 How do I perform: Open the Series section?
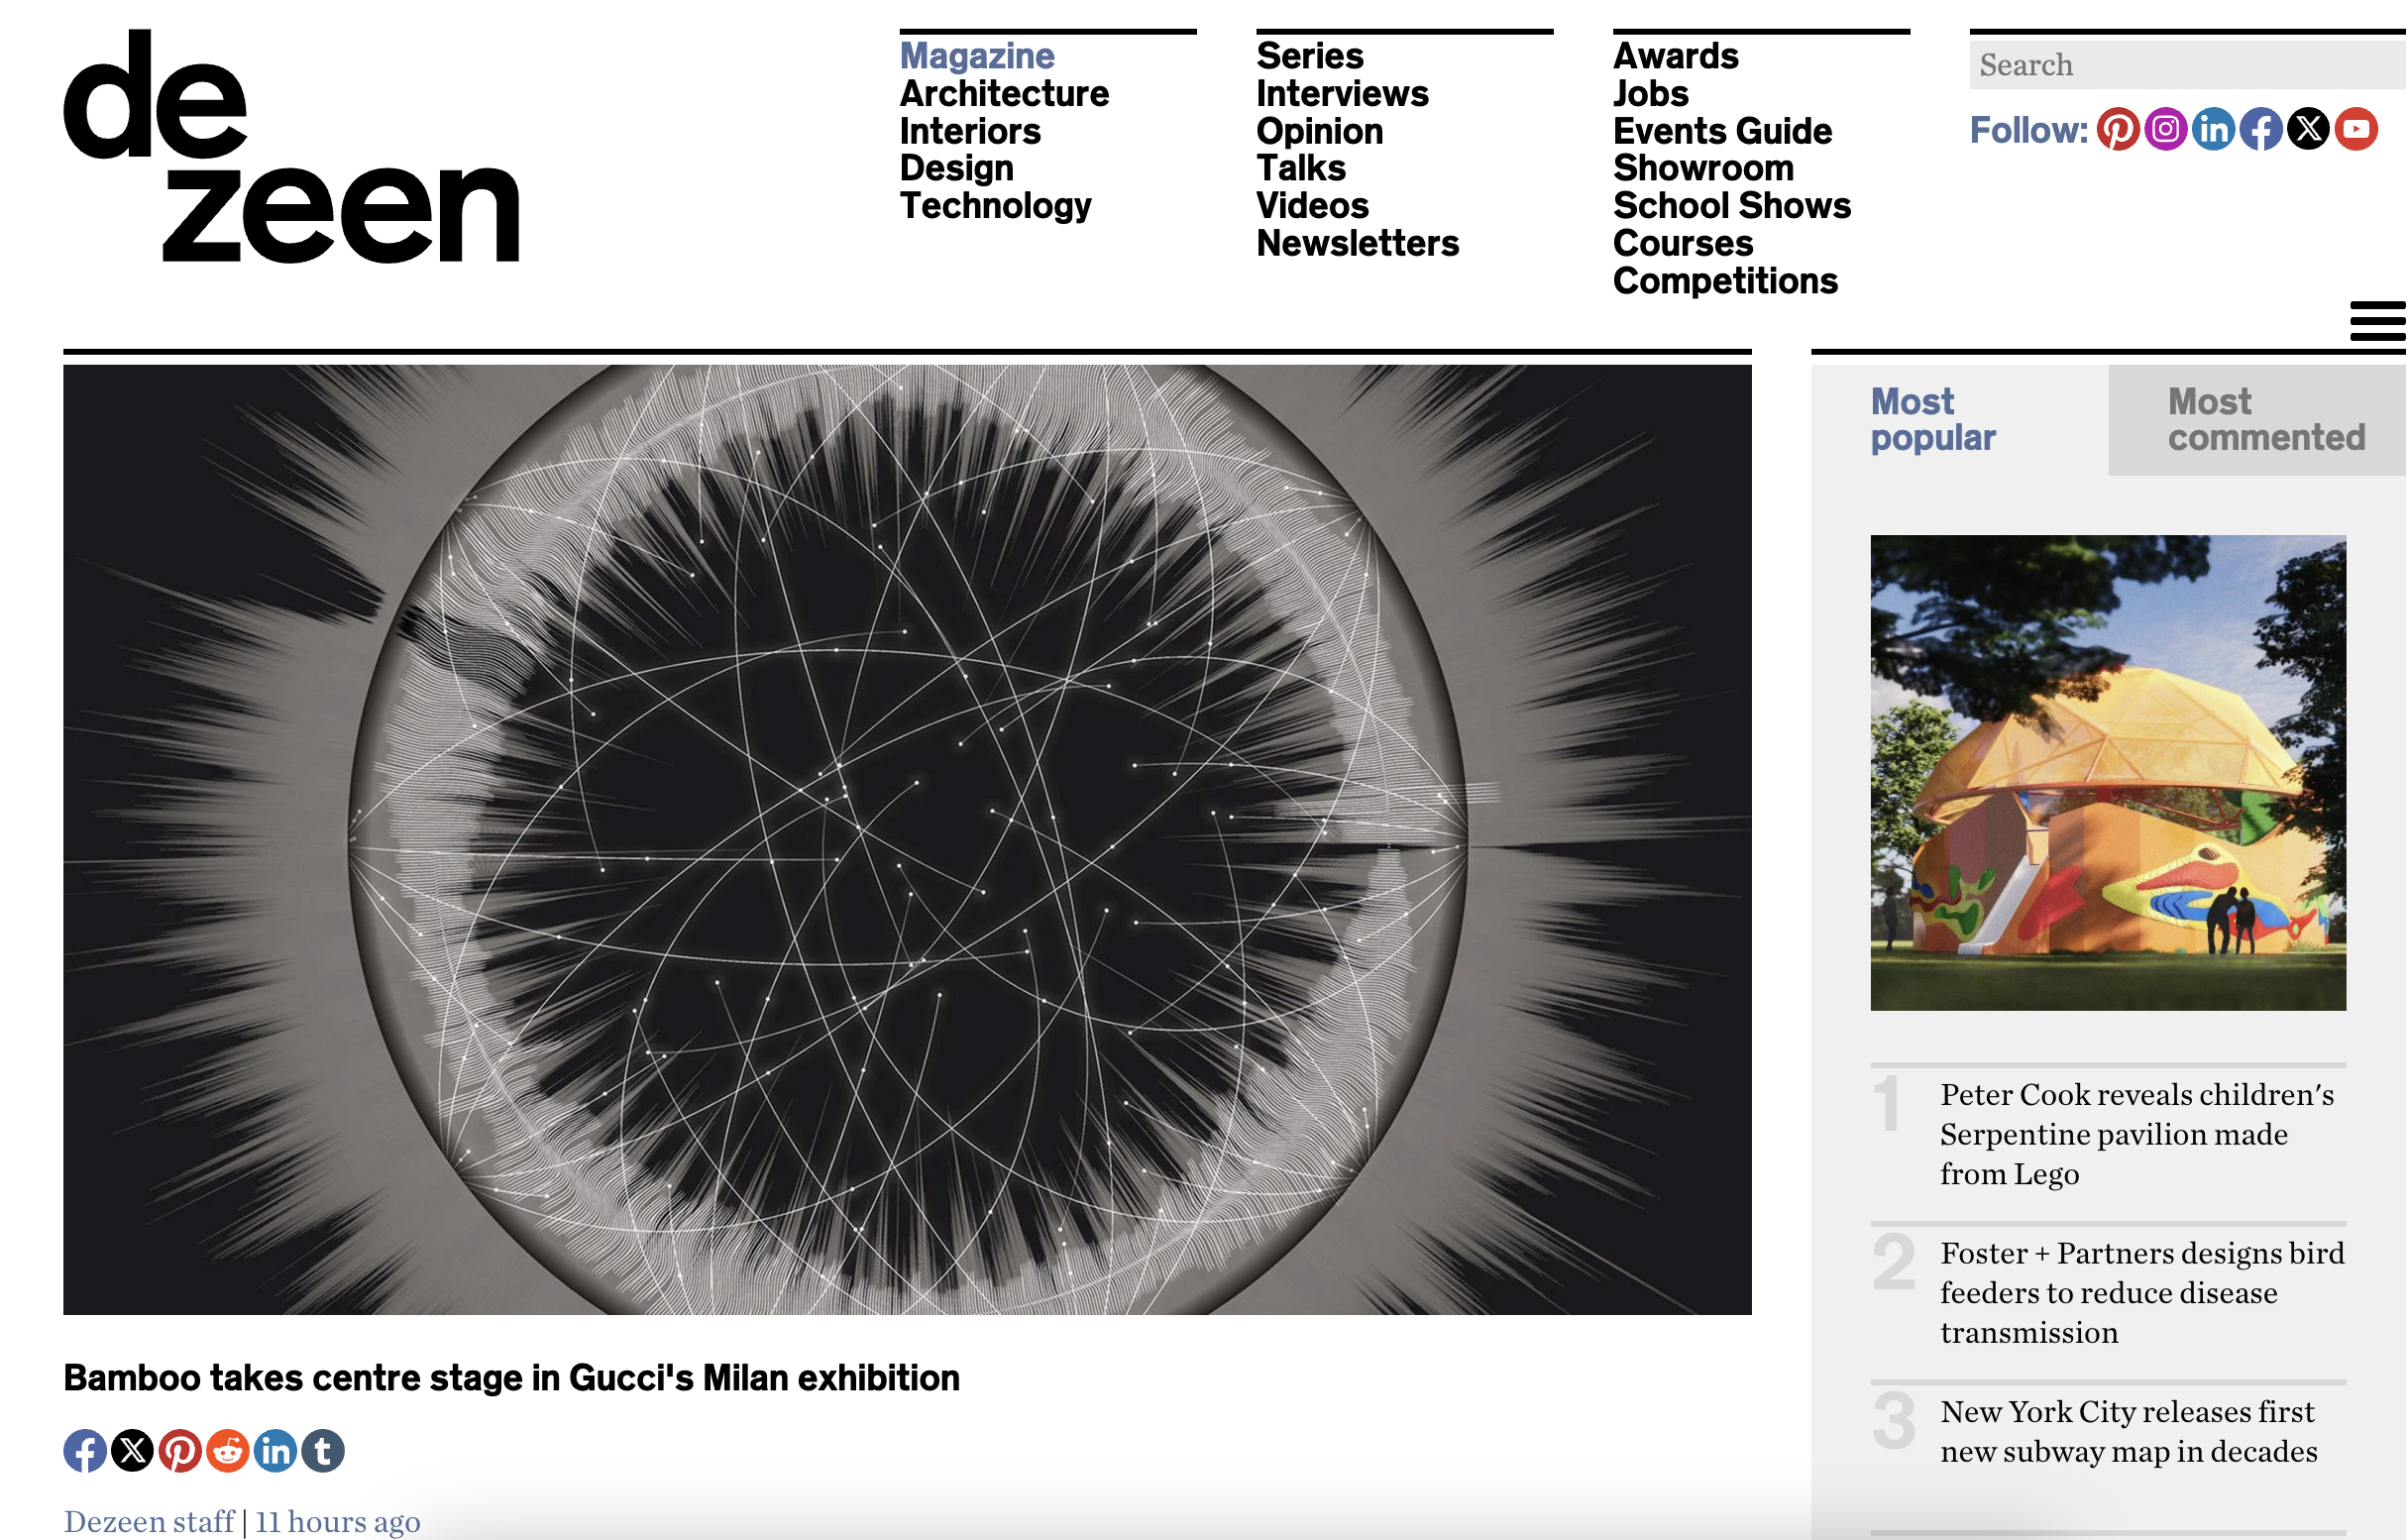click(1309, 56)
